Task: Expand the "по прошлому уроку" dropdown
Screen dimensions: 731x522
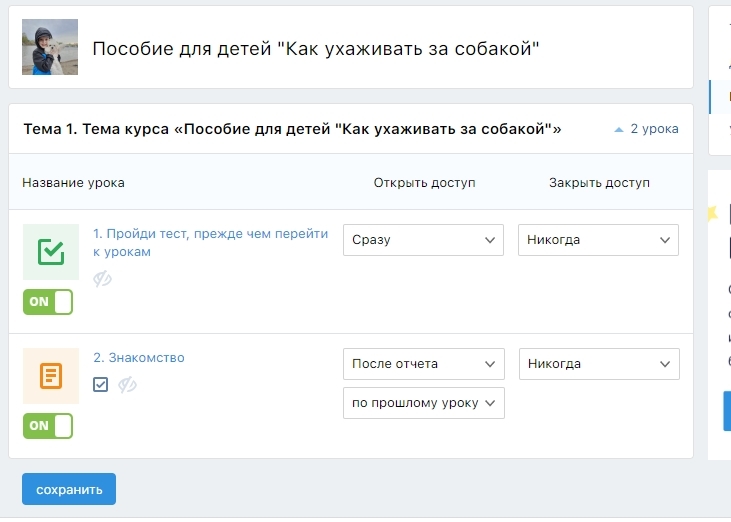Action: [x=424, y=403]
